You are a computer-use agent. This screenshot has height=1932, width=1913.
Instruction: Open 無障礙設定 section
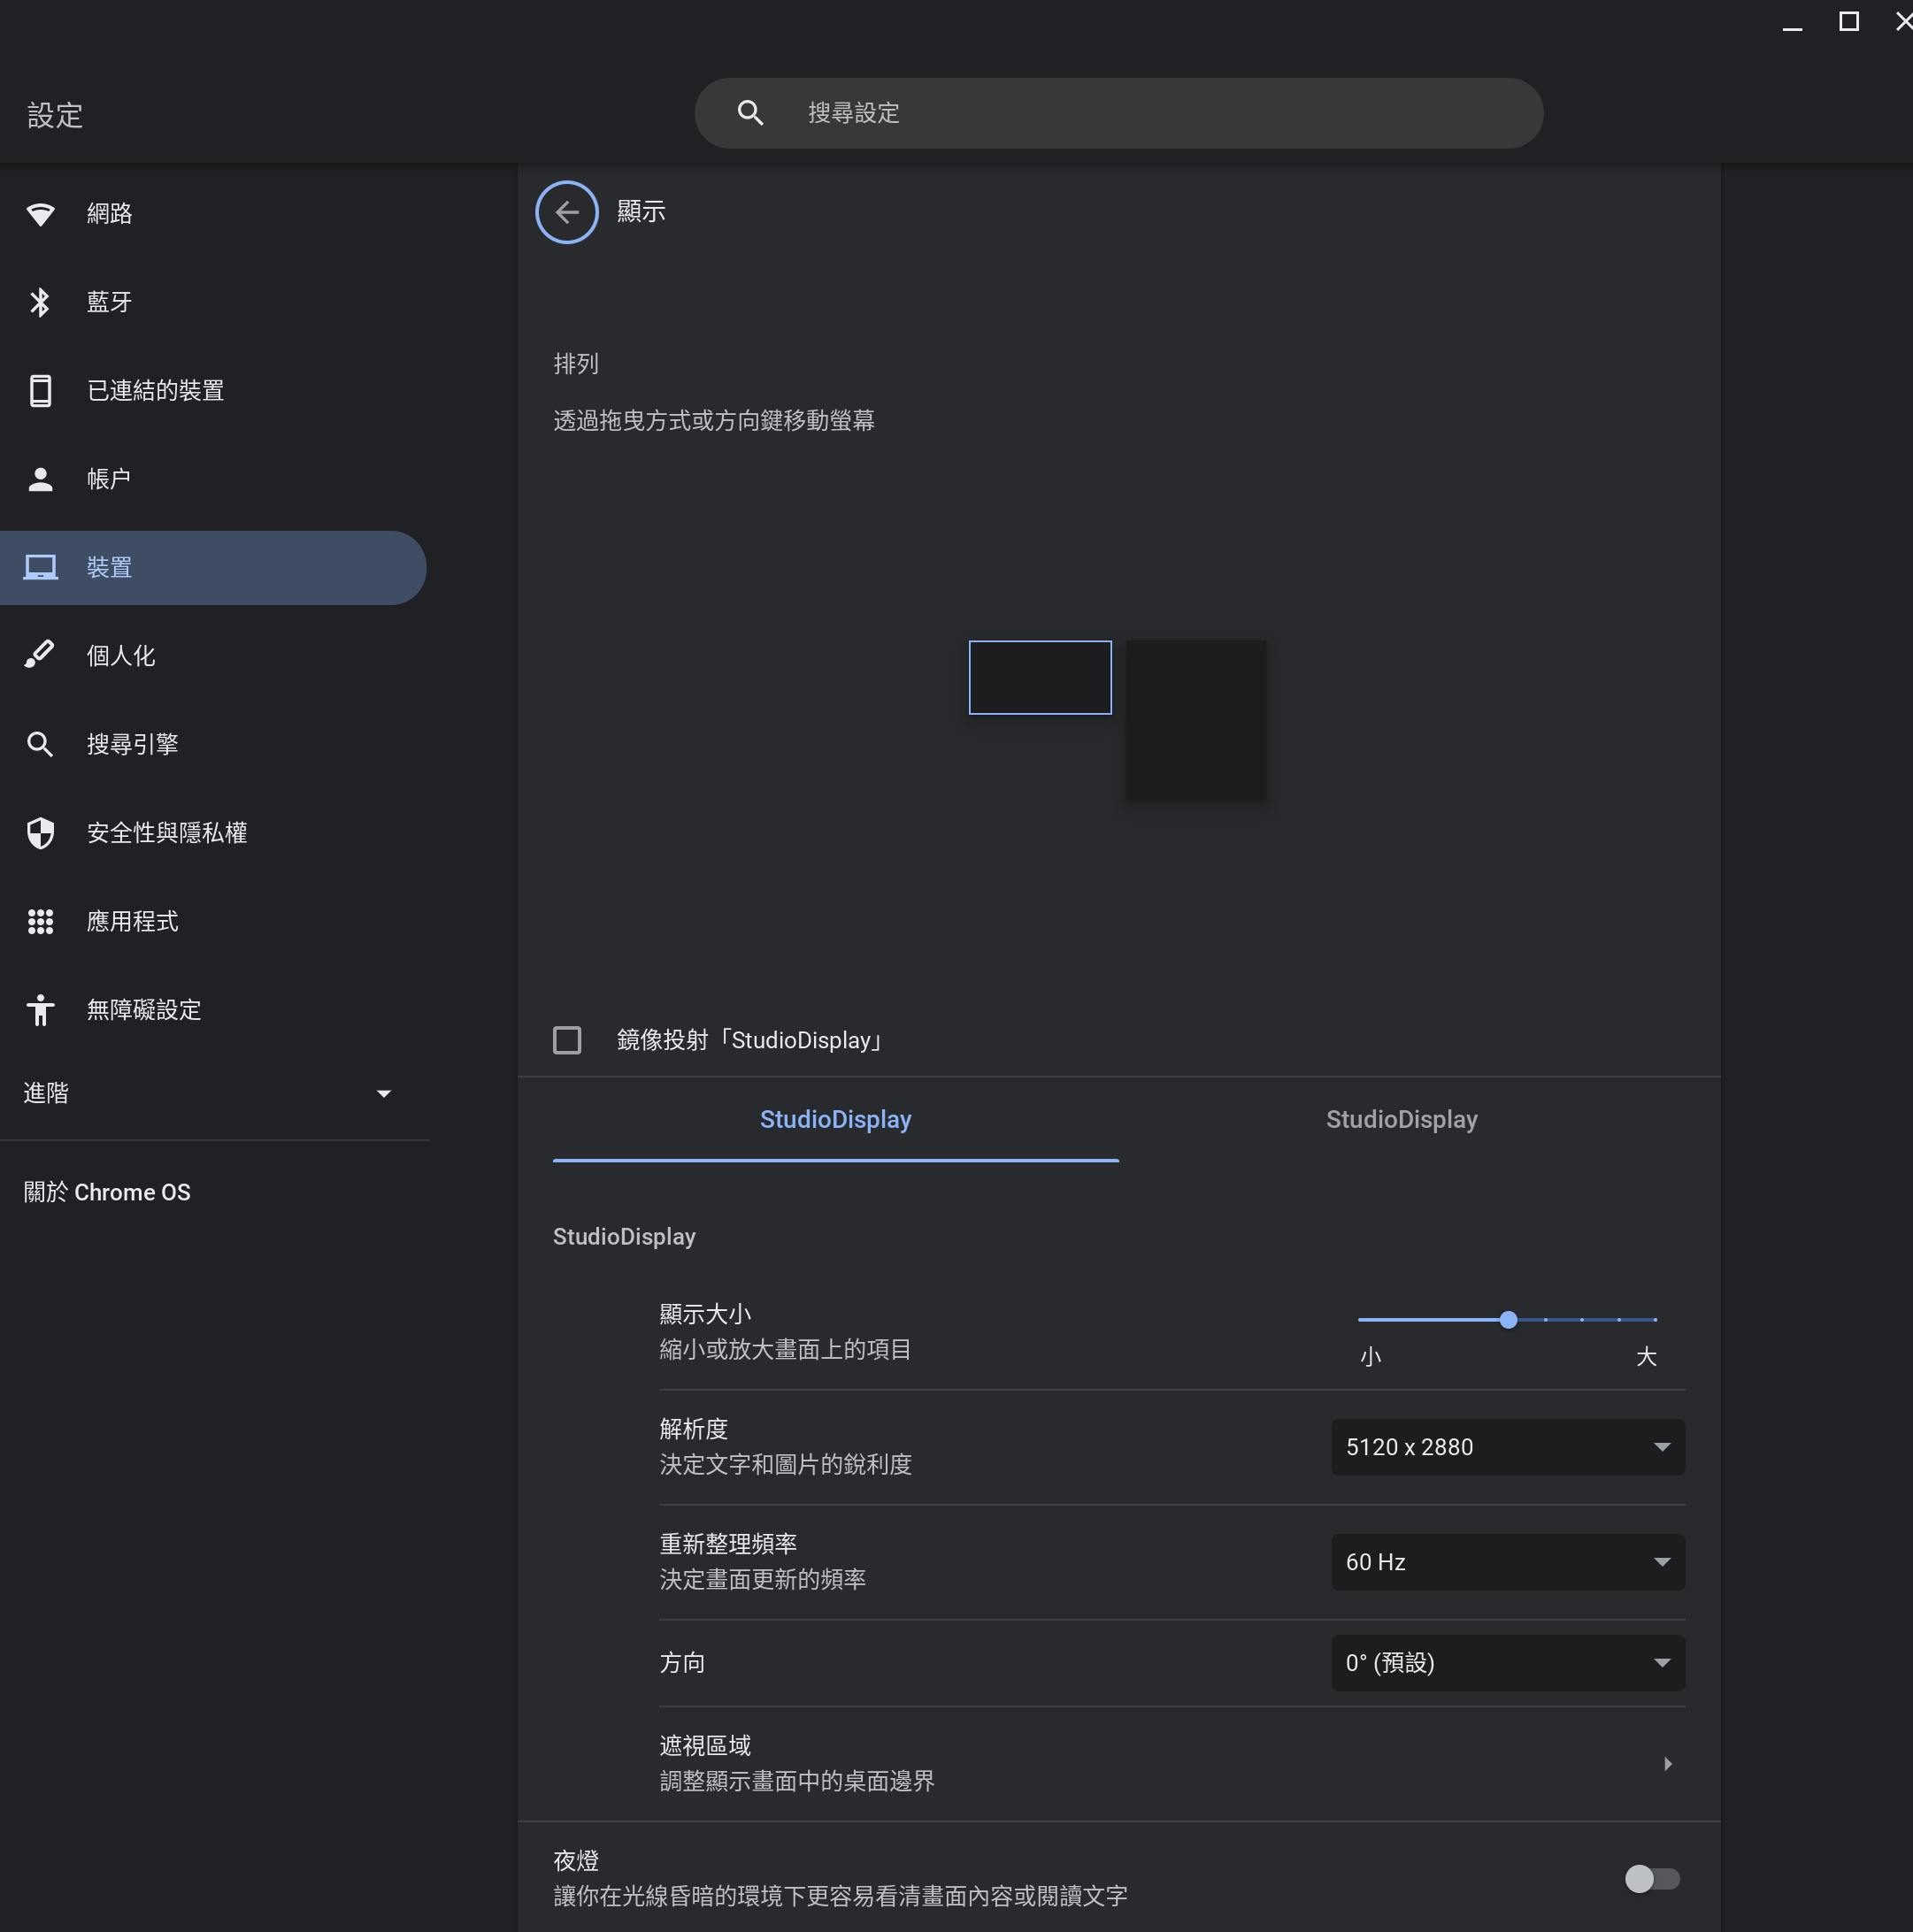point(214,1010)
